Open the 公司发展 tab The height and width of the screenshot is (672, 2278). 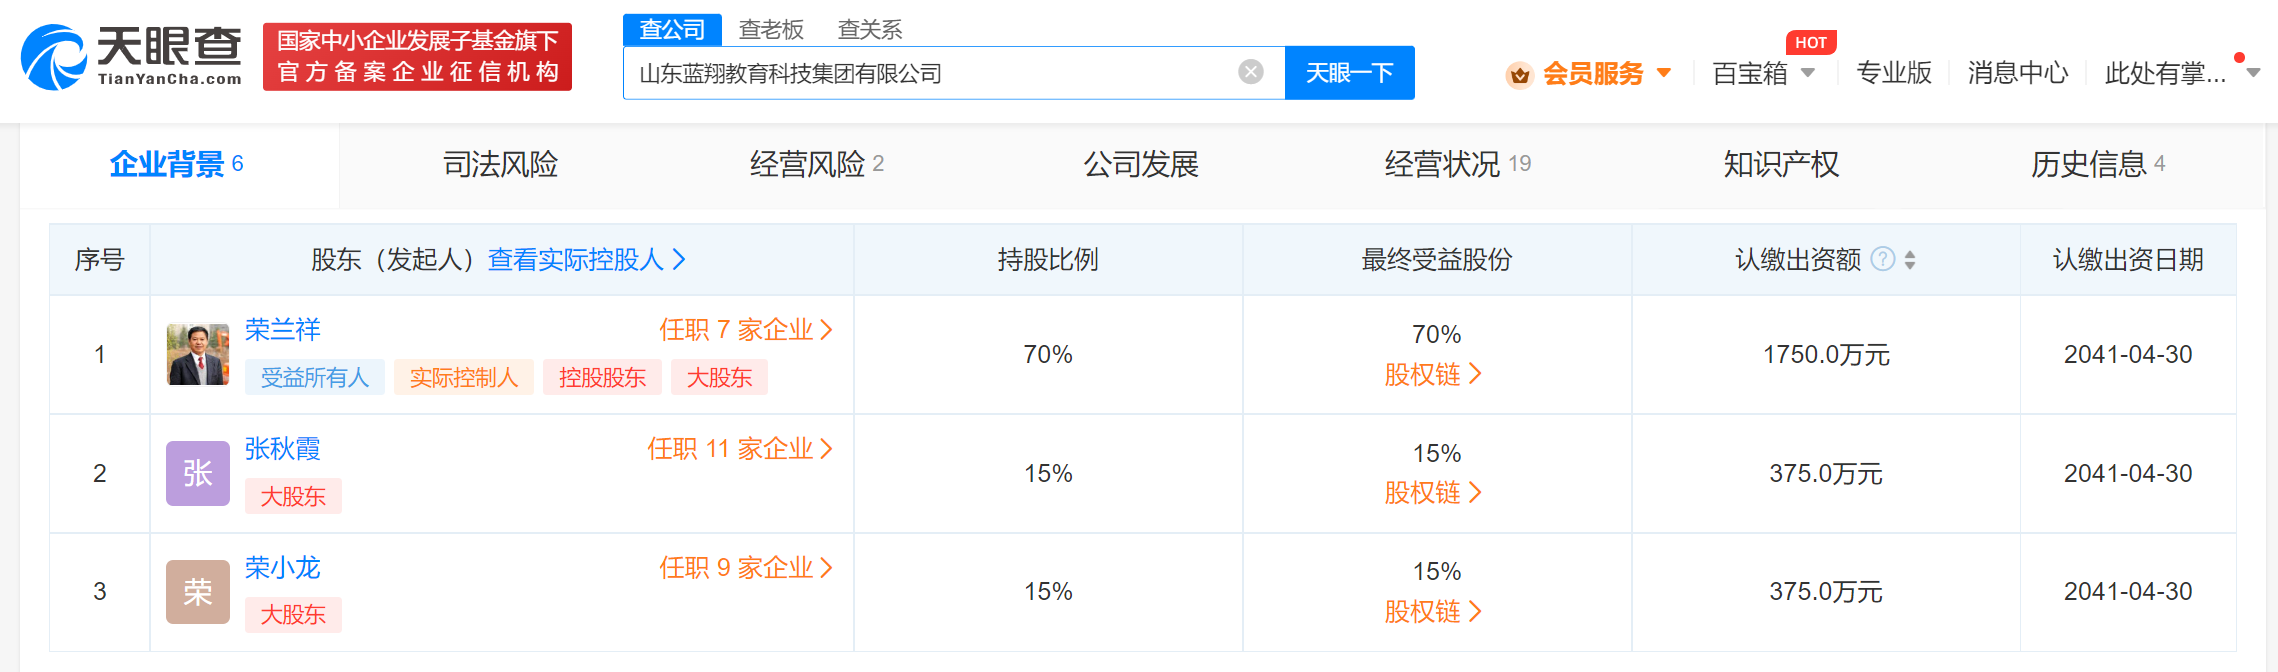pos(1141,164)
